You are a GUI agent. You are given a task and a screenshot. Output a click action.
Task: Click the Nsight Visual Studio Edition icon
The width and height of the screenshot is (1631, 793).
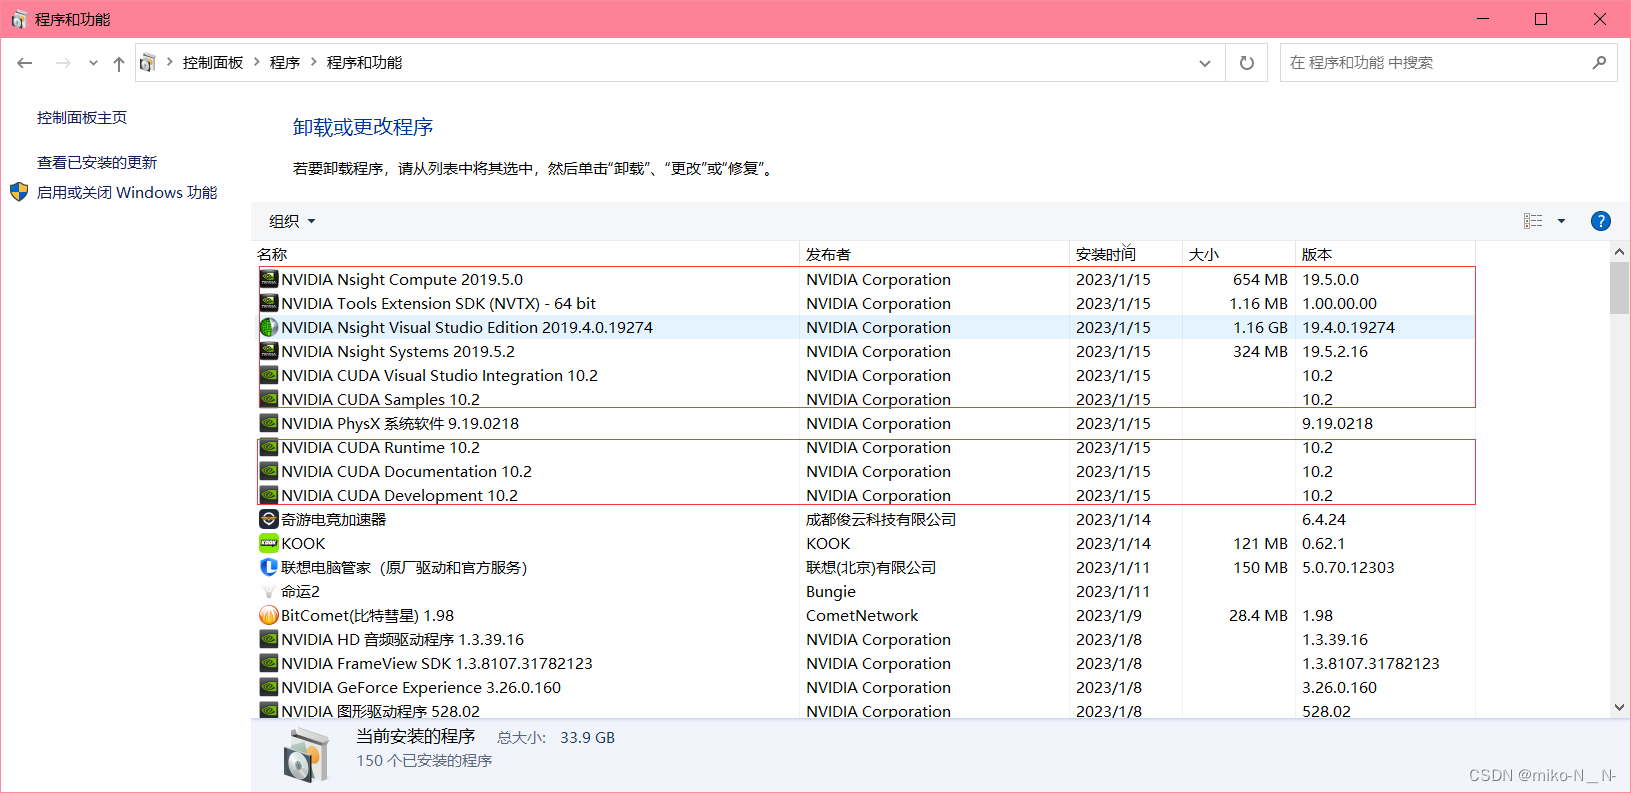[x=268, y=327]
